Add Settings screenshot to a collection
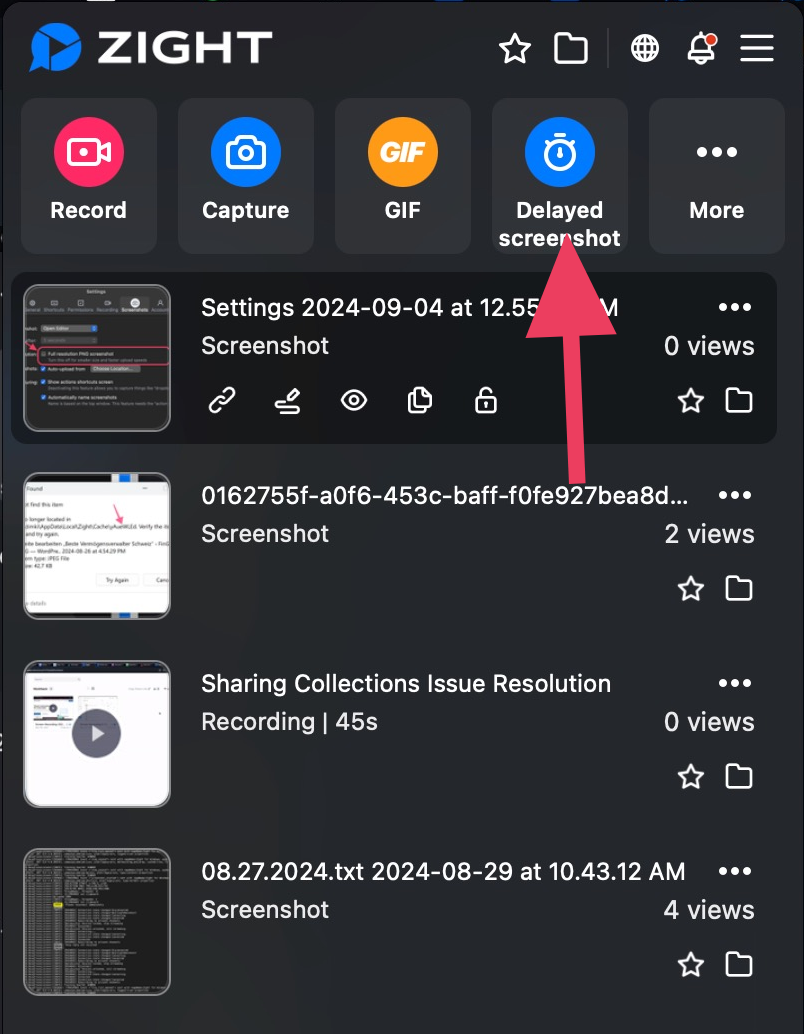This screenshot has height=1034, width=804. (739, 400)
